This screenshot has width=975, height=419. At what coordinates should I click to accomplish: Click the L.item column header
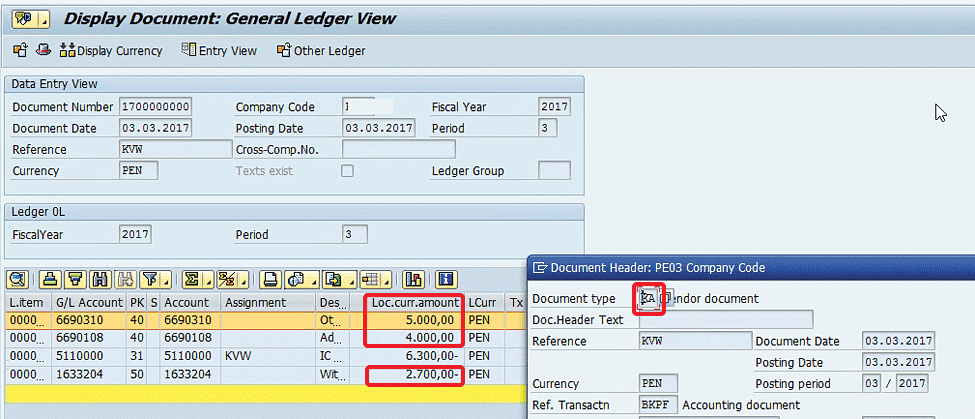[27, 303]
